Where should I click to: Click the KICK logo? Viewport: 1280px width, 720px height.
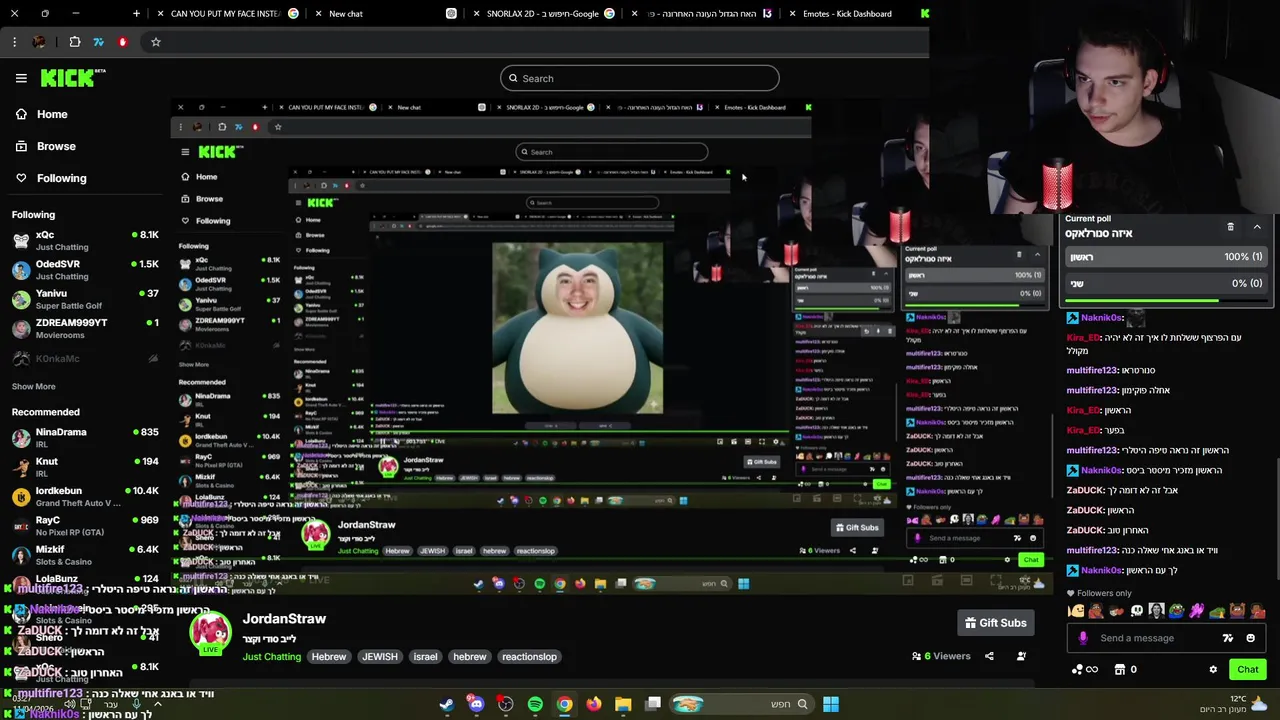(72, 78)
